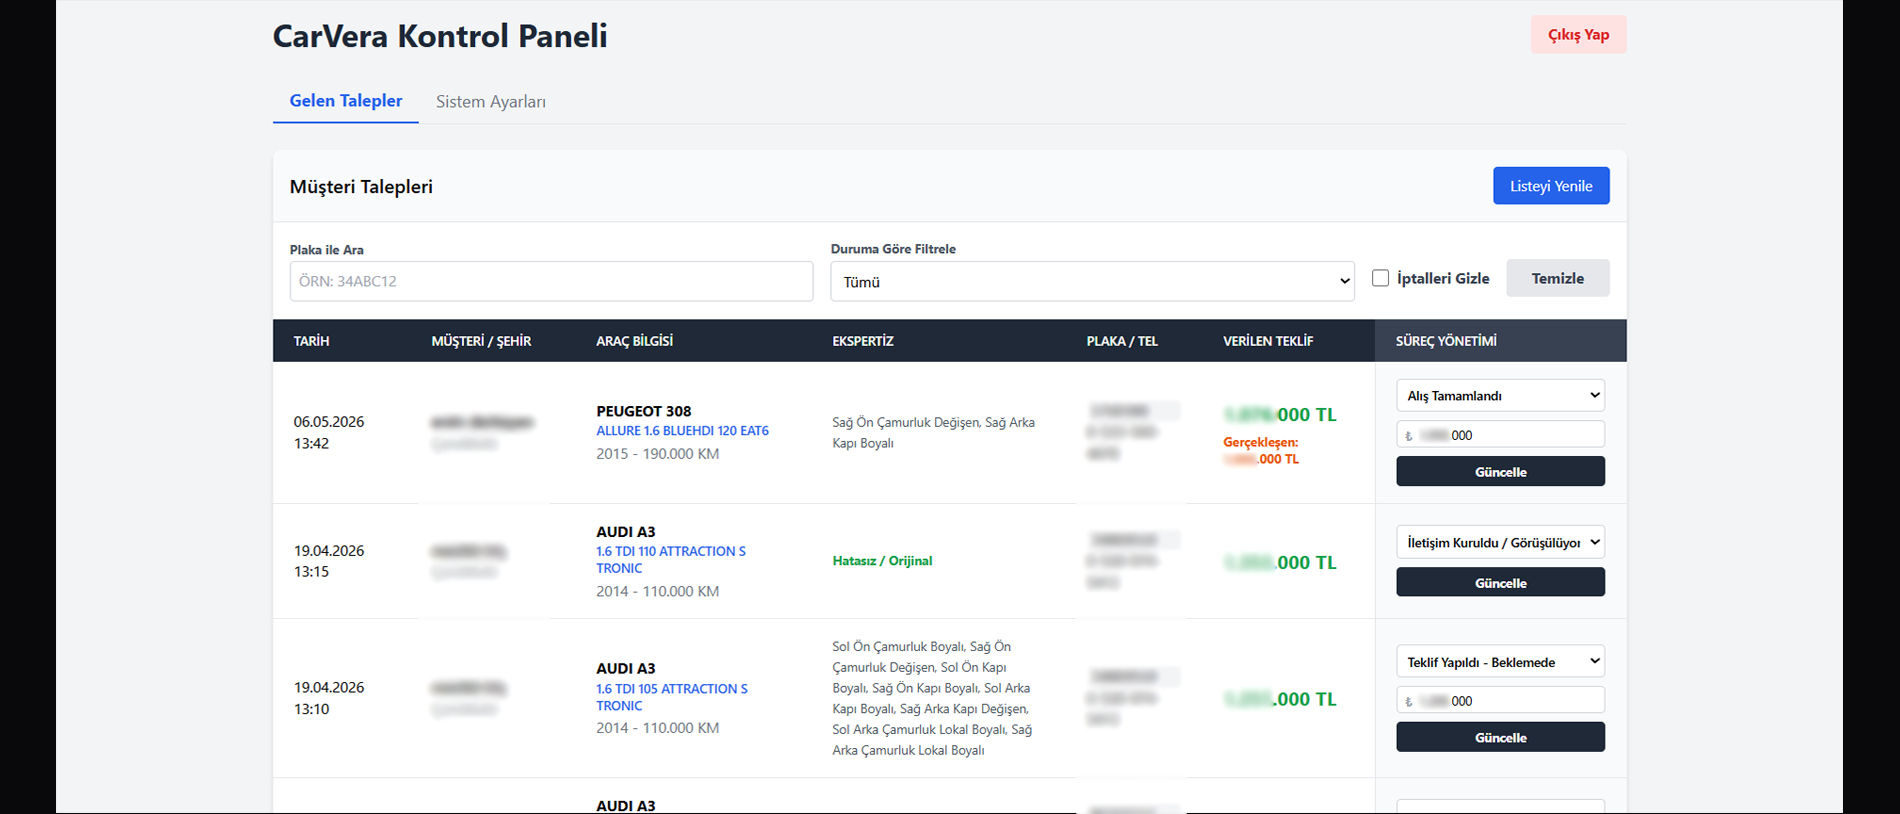Click the EKSPERTİZ column header

(x=863, y=341)
